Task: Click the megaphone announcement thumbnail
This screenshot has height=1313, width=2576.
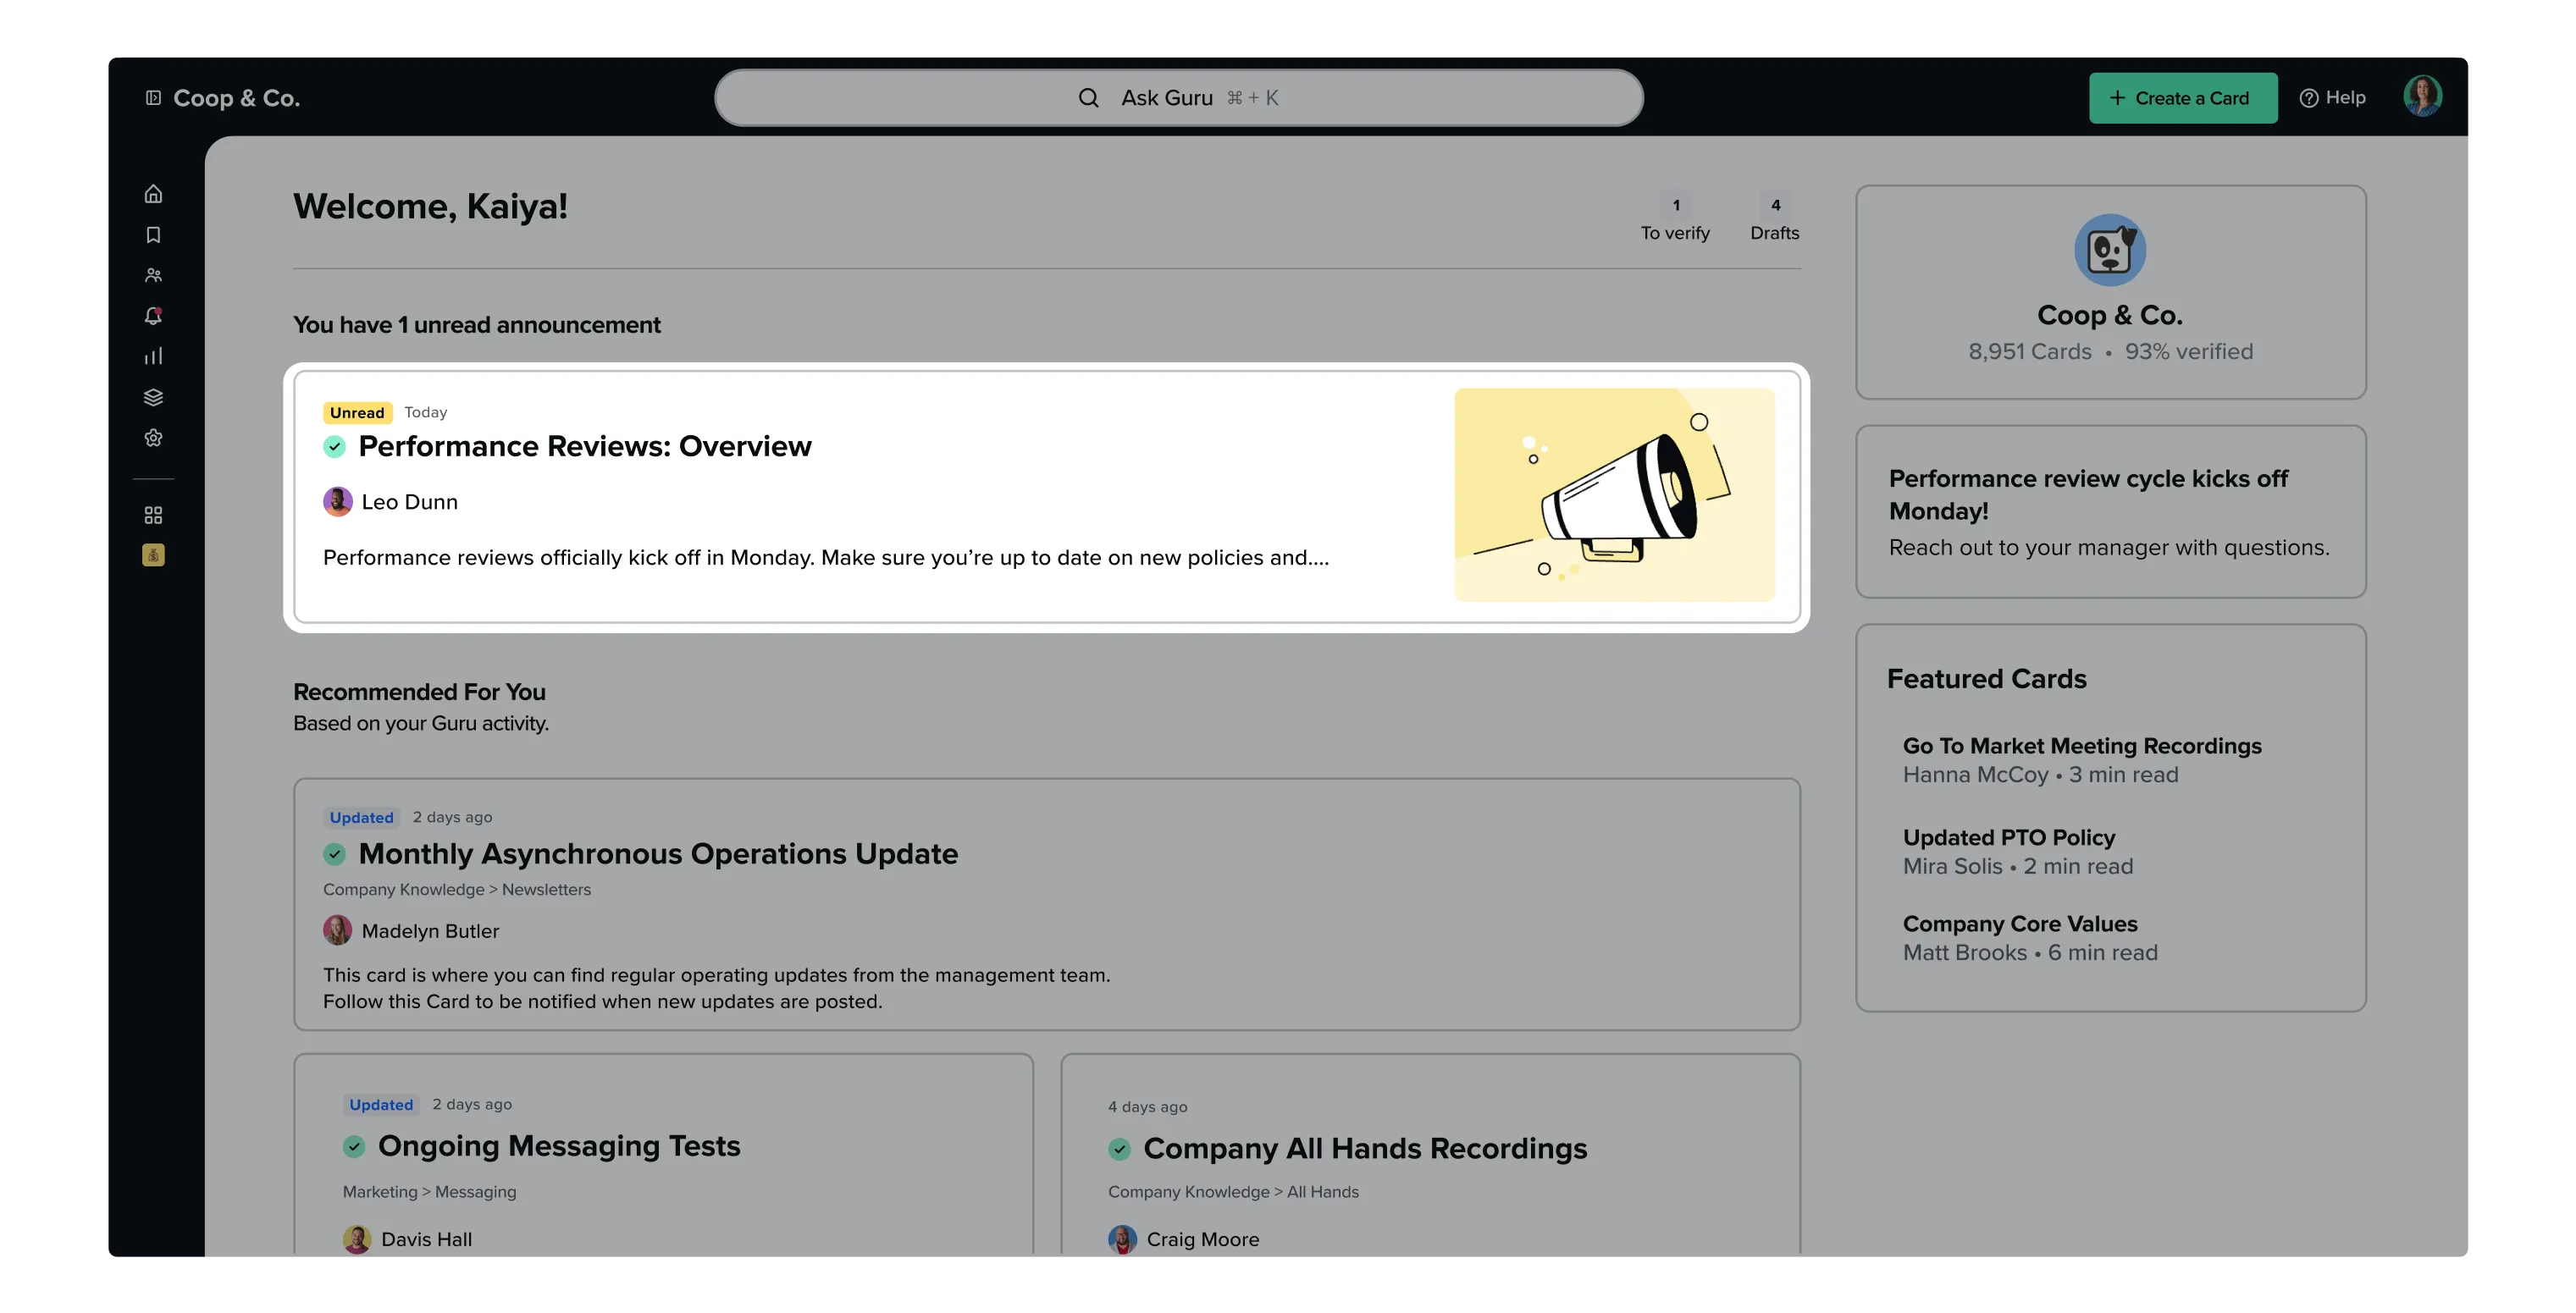Action: click(1614, 495)
